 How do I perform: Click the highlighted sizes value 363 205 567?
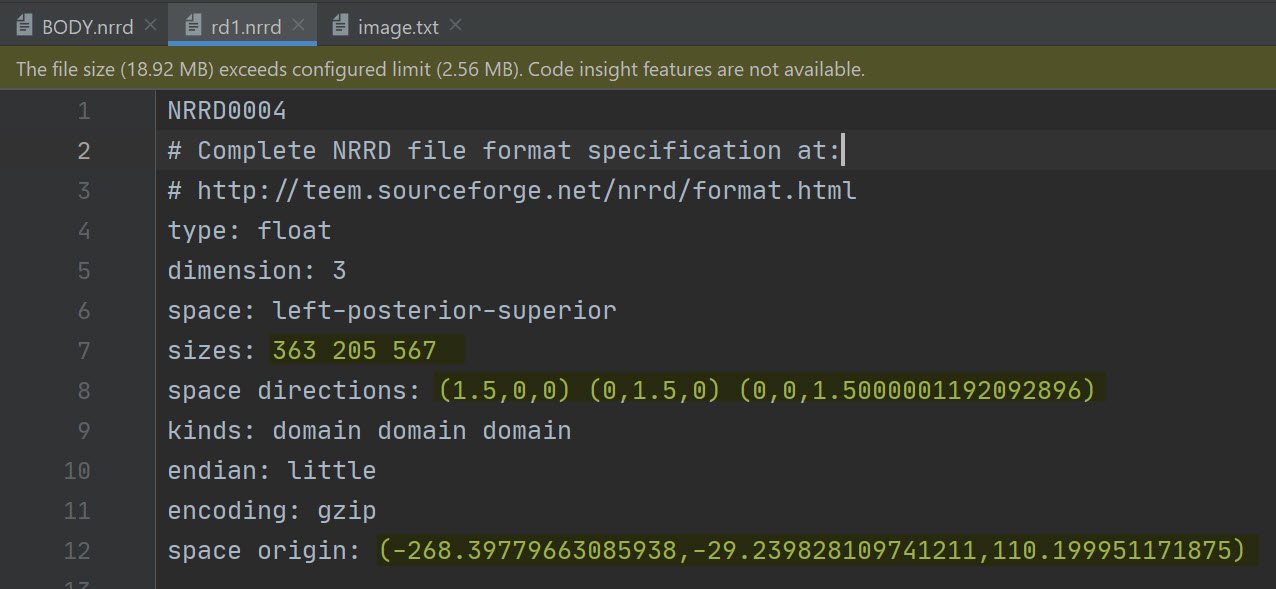click(355, 351)
